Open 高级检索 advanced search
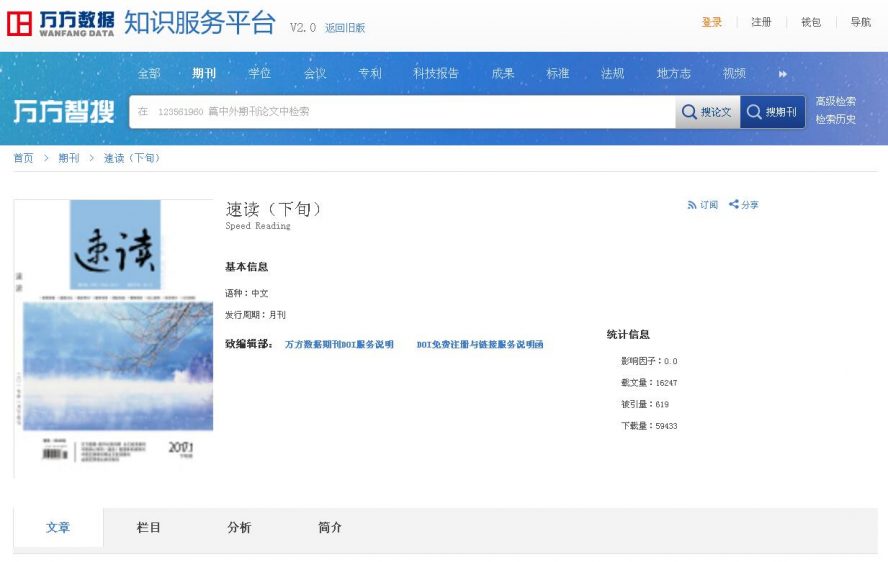Viewport: 888px width, 562px height. click(835, 101)
